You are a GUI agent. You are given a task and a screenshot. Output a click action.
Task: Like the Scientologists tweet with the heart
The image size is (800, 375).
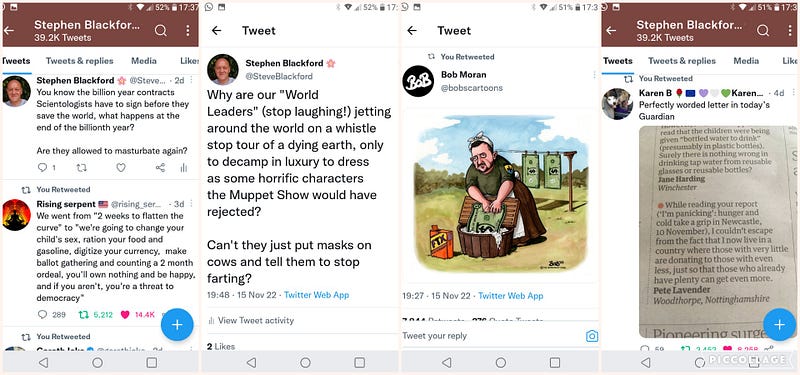coord(120,167)
